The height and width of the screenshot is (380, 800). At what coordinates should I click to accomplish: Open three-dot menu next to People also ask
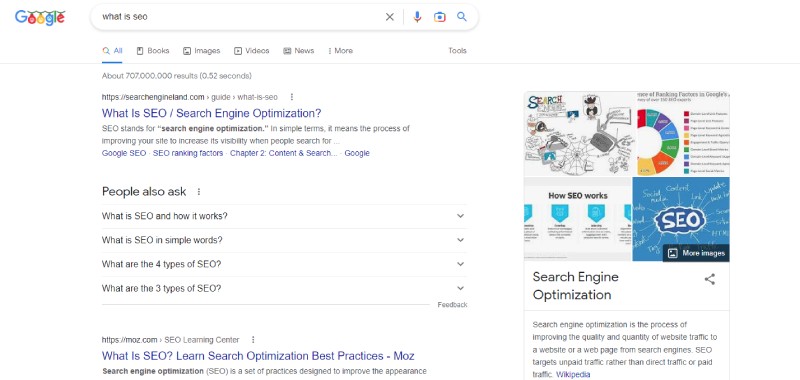click(199, 192)
